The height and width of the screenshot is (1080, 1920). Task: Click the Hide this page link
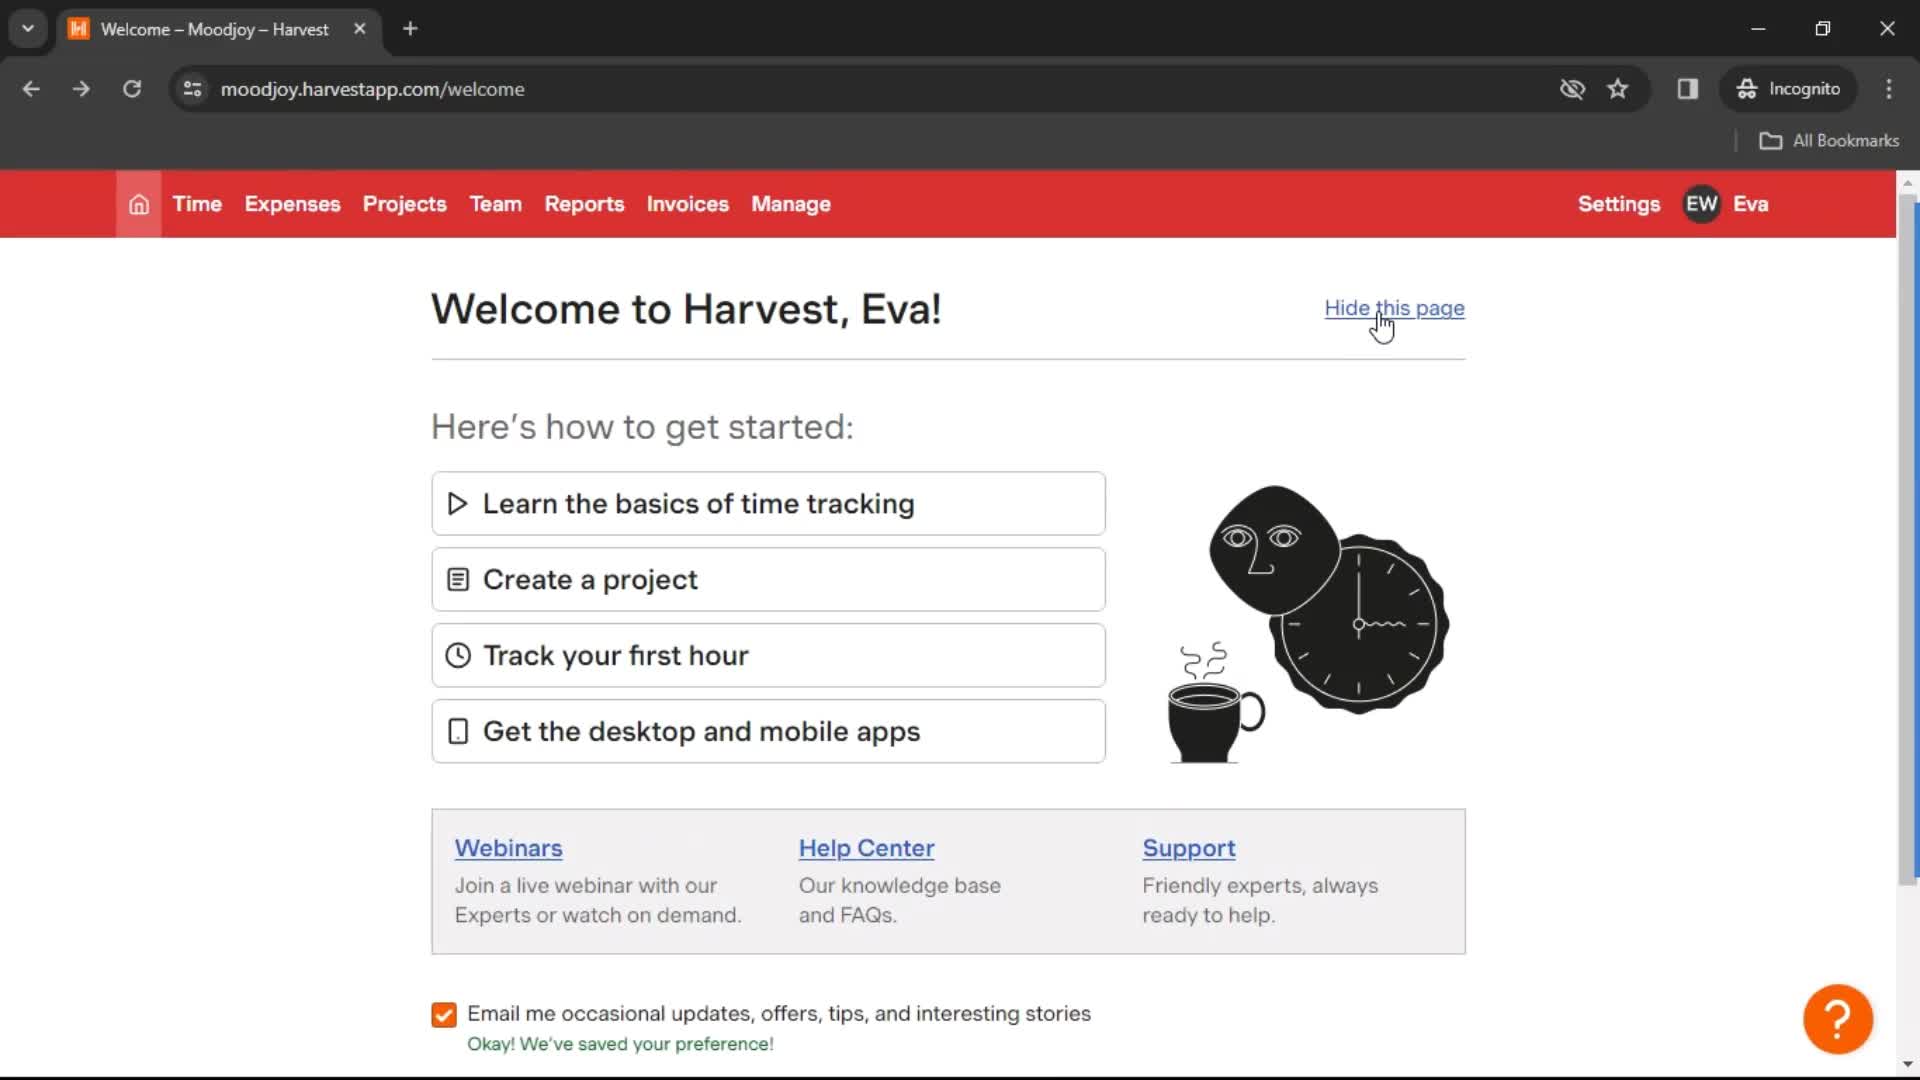1394,307
